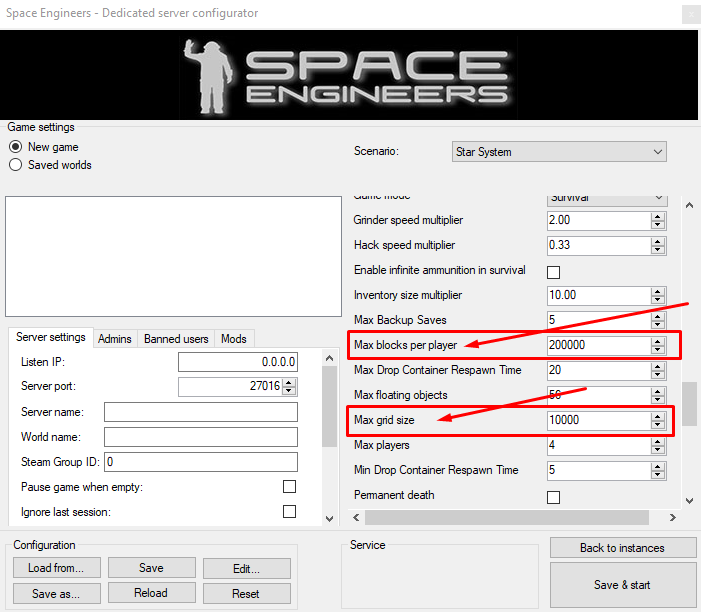Click the Load from... button
Screen dimensions: 701x612
[57, 568]
